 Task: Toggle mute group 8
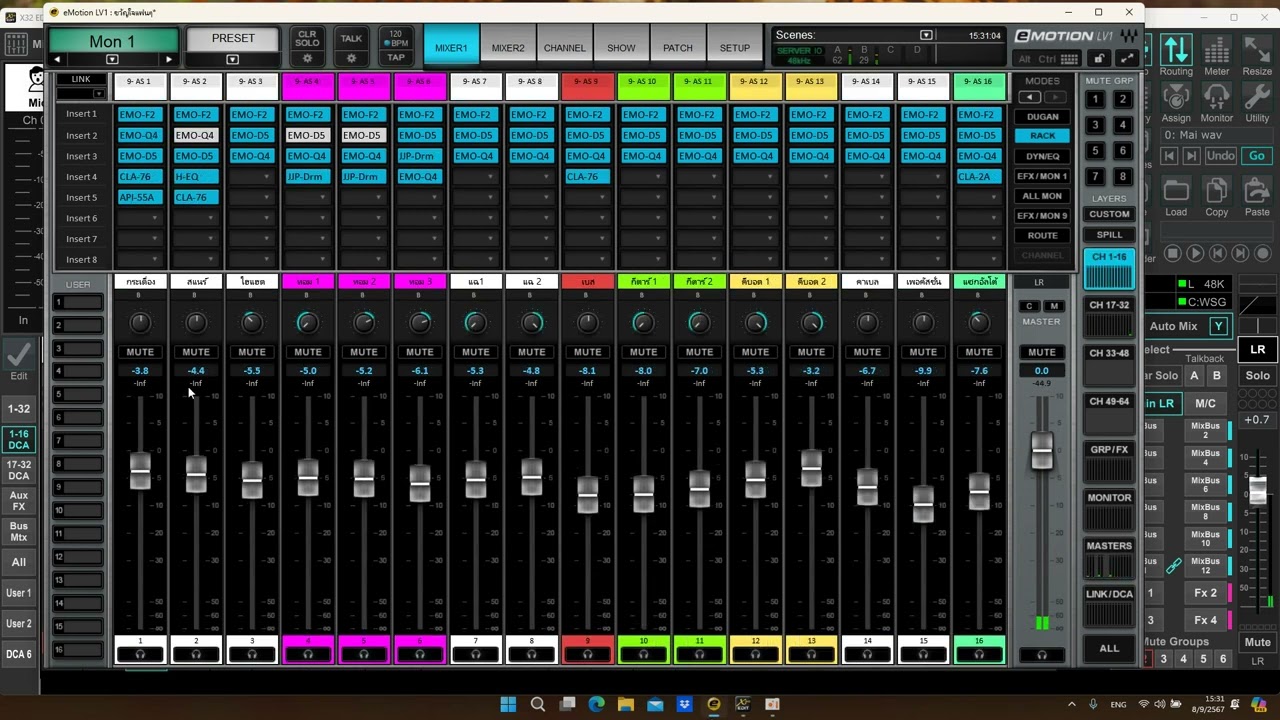tap(1123, 176)
